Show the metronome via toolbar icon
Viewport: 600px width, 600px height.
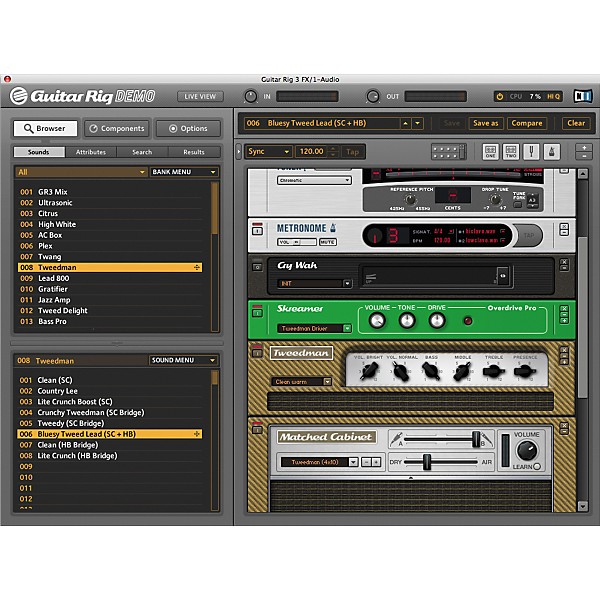552,152
